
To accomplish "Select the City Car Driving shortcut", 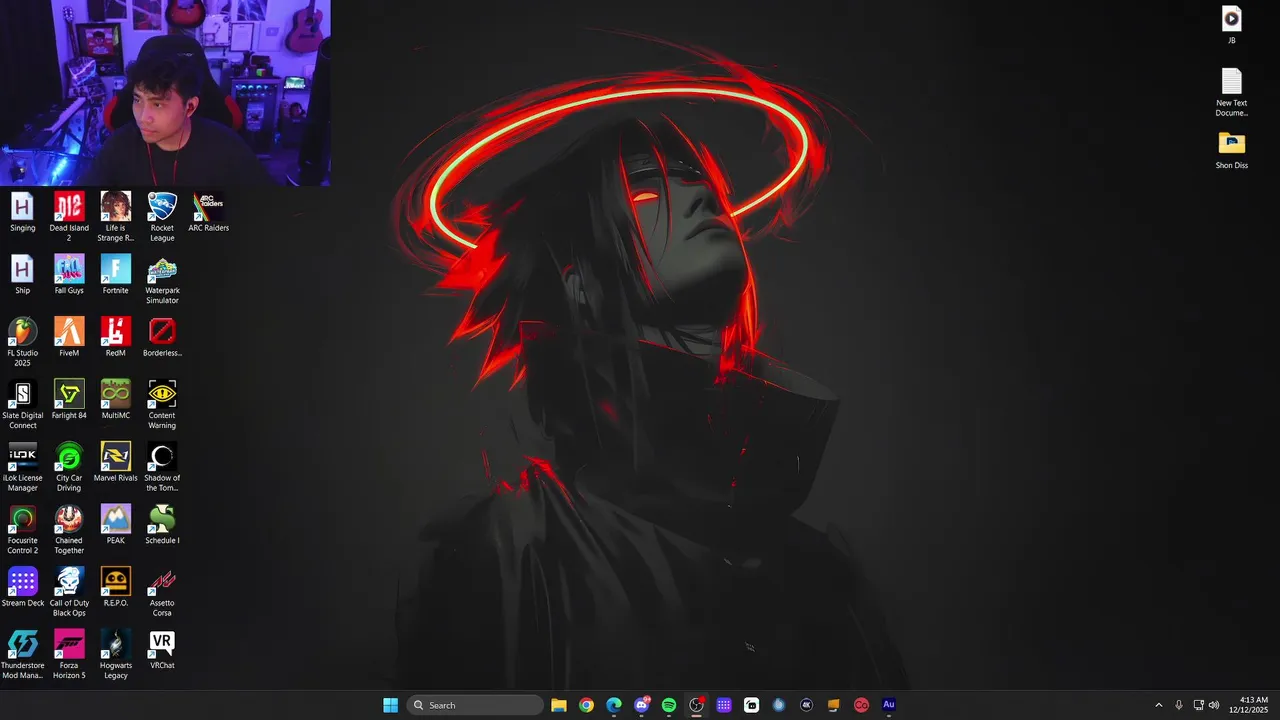I will pos(69,467).
